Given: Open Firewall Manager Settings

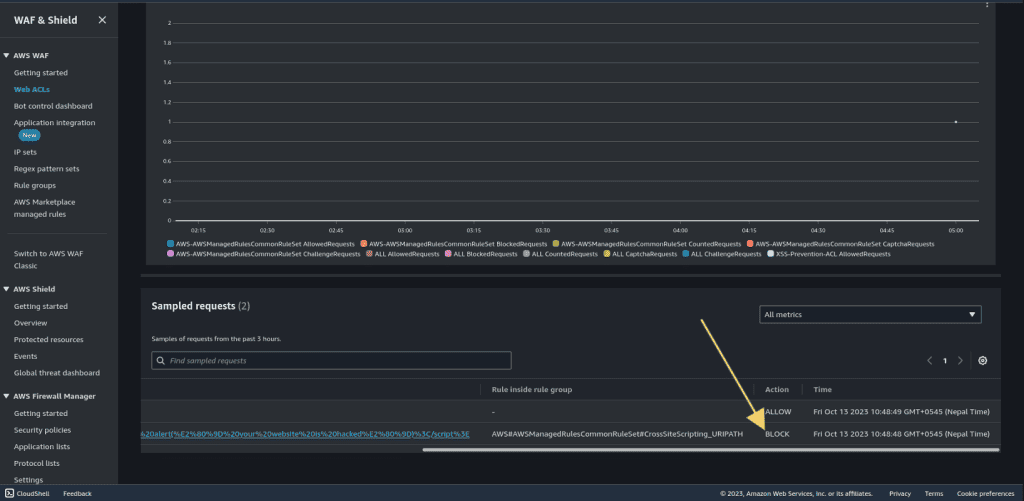Looking at the screenshot, I should [x=28, y=480].
